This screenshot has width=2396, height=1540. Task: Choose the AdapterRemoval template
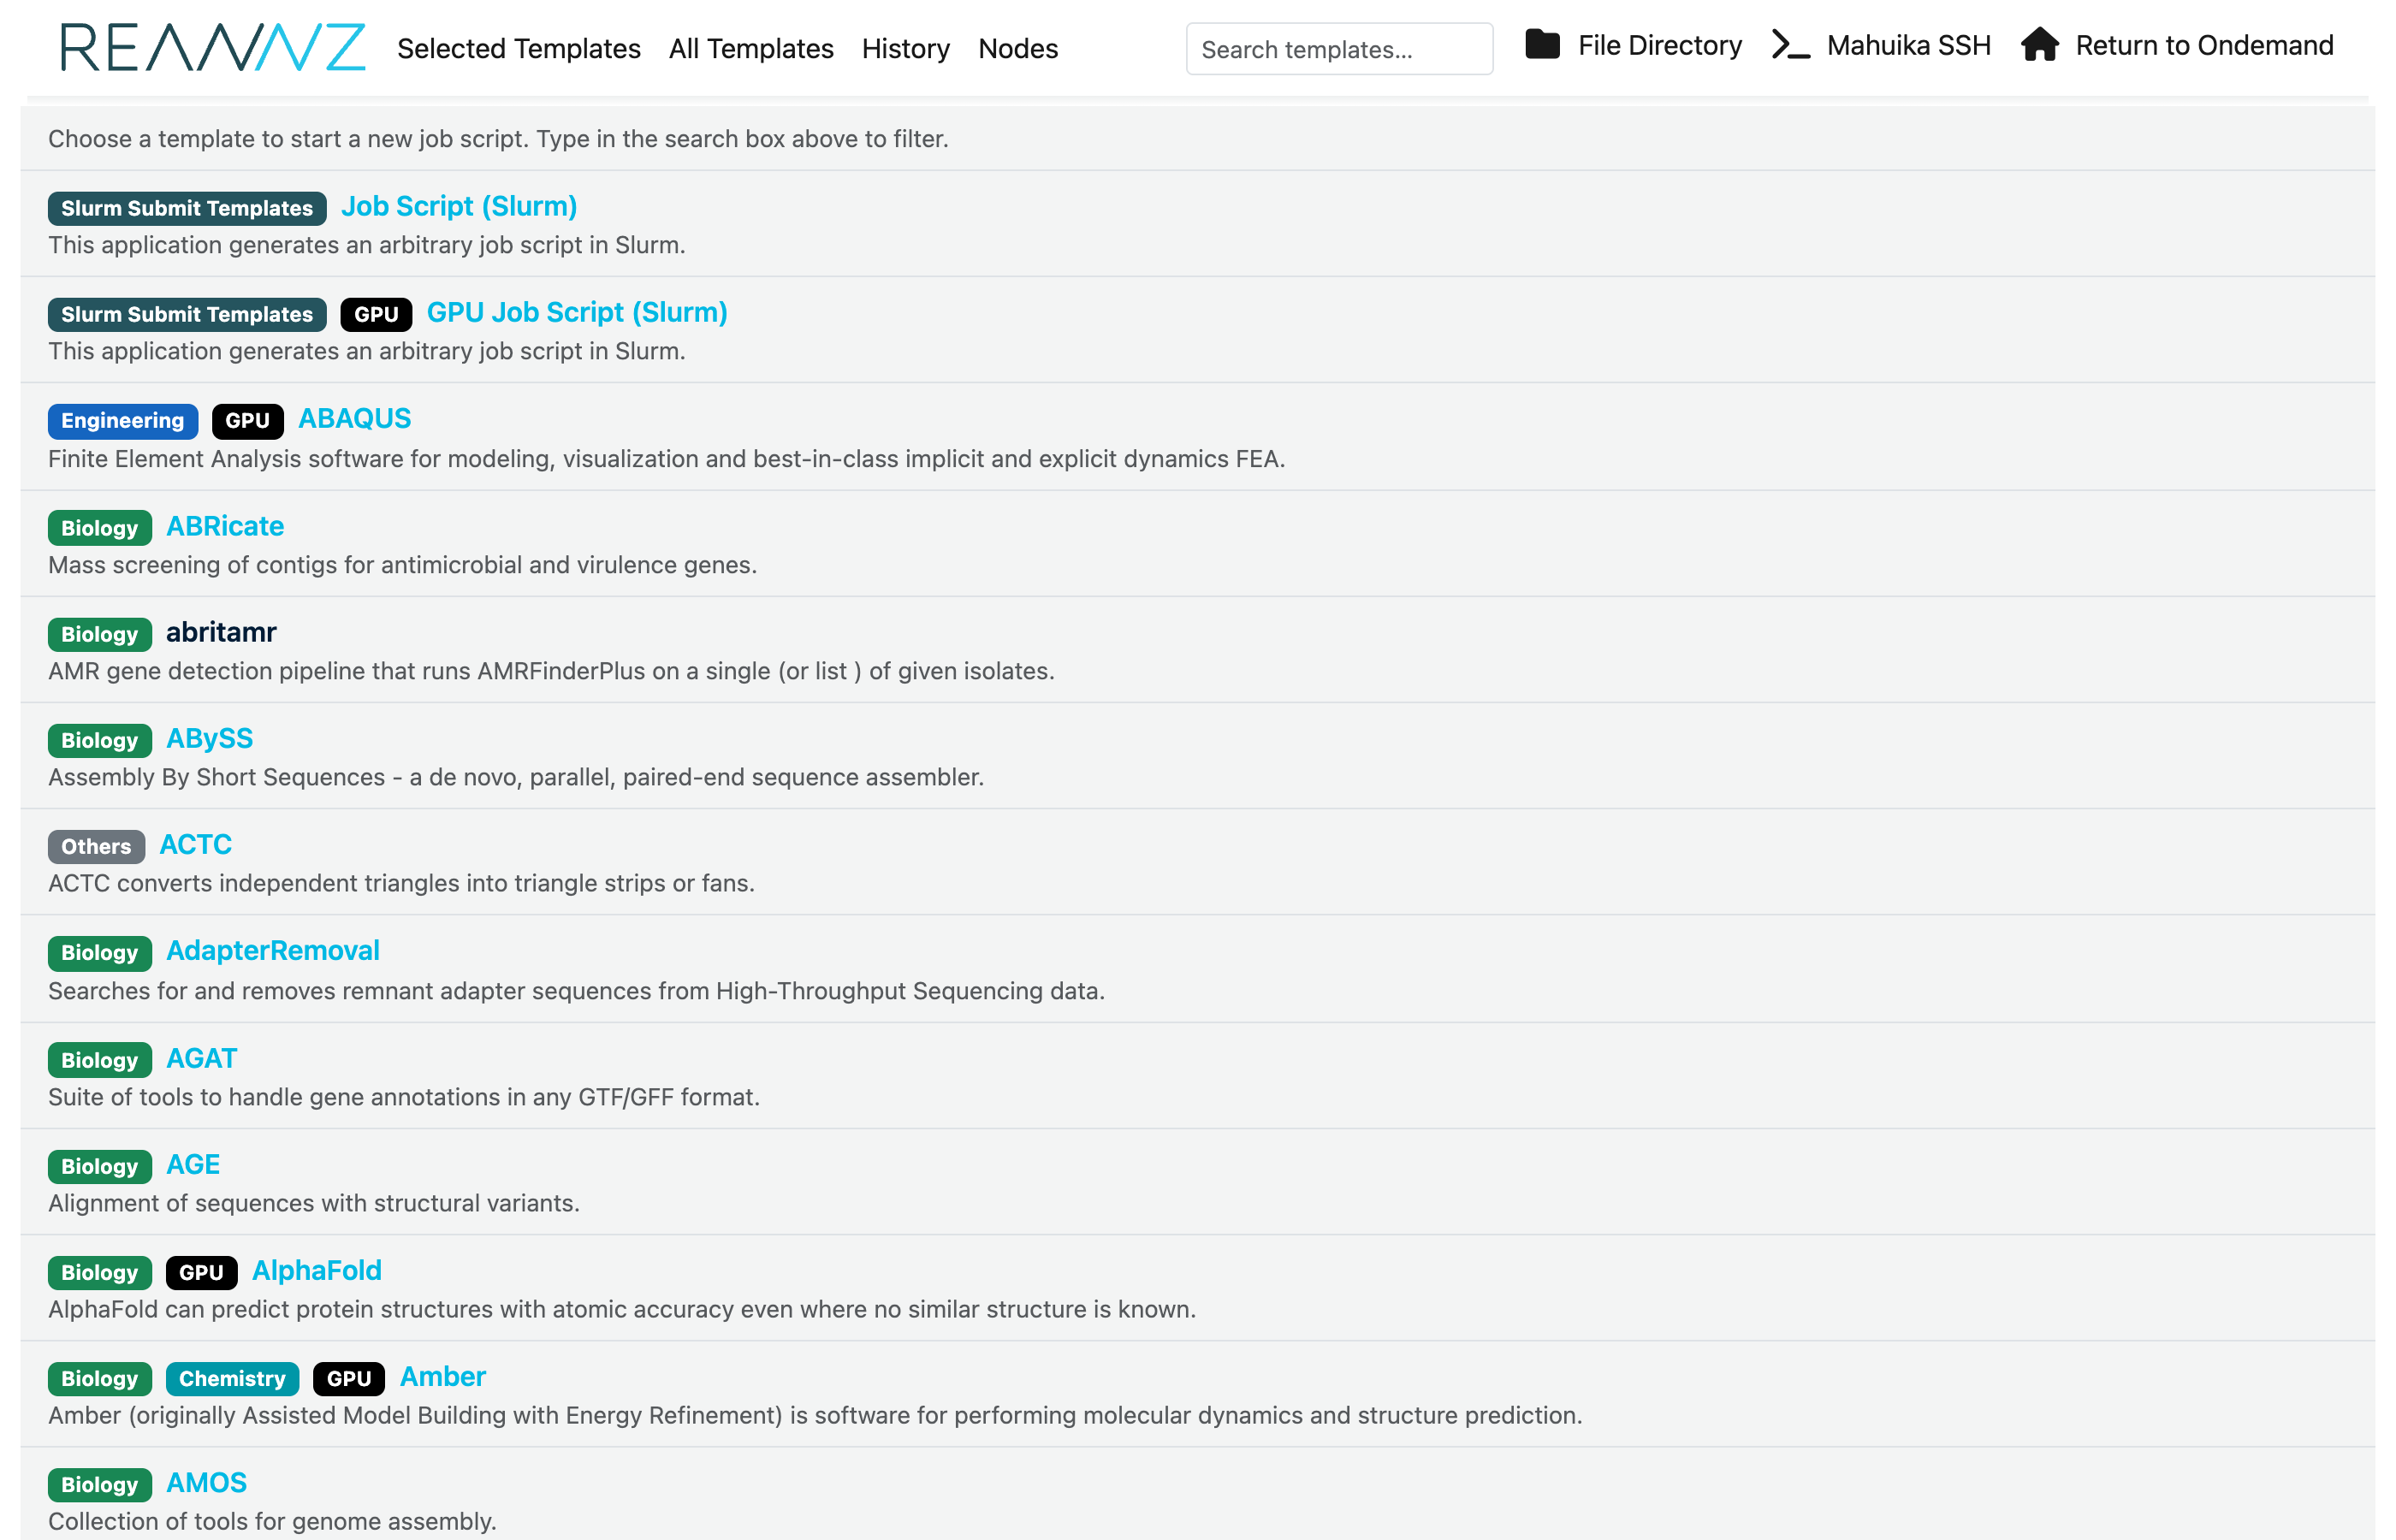point(273,950)
